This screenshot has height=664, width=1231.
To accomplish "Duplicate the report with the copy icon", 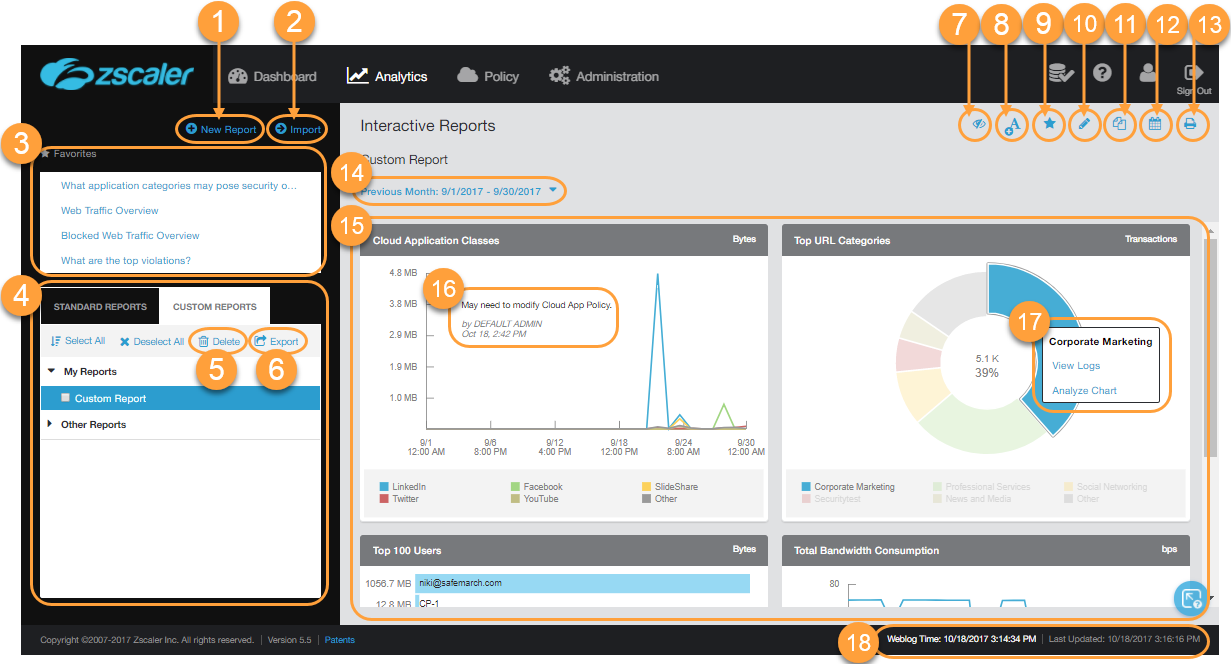I will click(1120, 125).
